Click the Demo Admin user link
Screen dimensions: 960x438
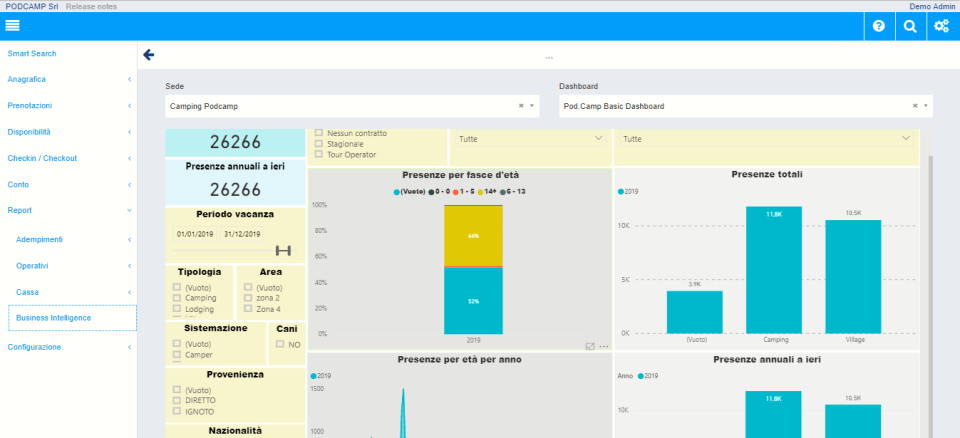932,6
